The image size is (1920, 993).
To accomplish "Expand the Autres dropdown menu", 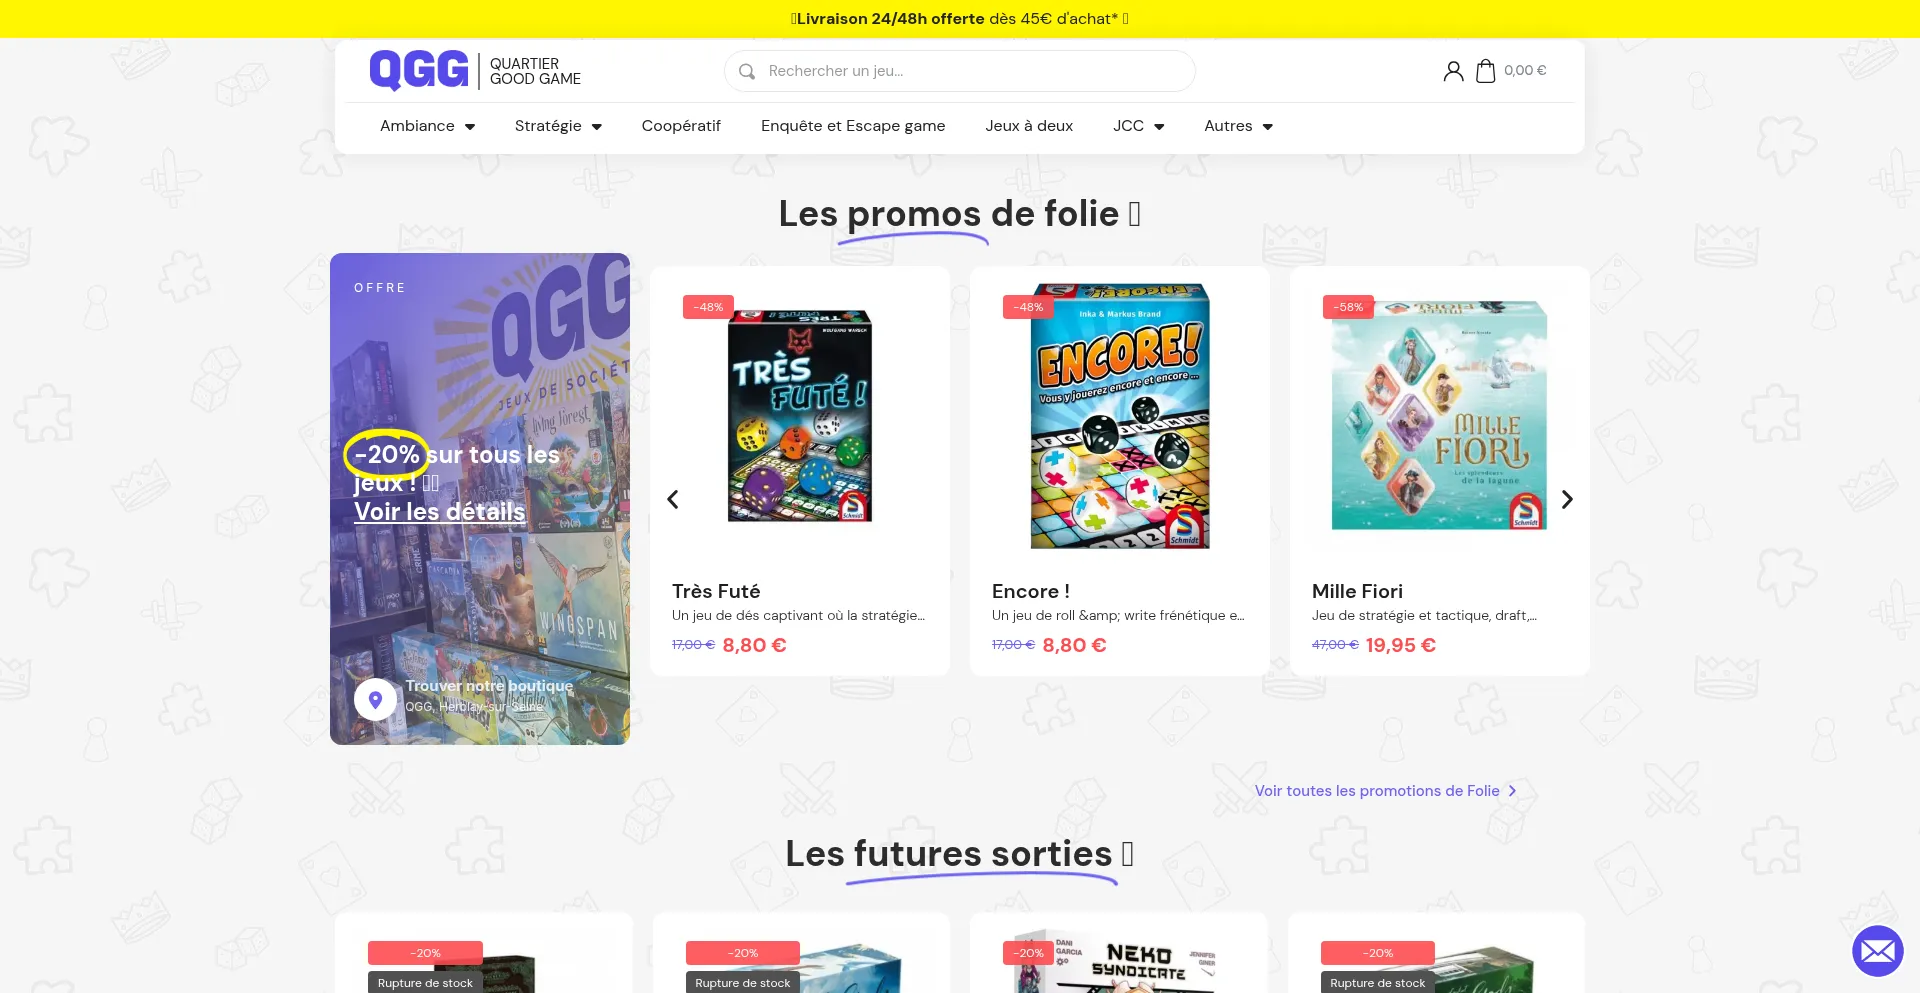I will [1238, 126].
